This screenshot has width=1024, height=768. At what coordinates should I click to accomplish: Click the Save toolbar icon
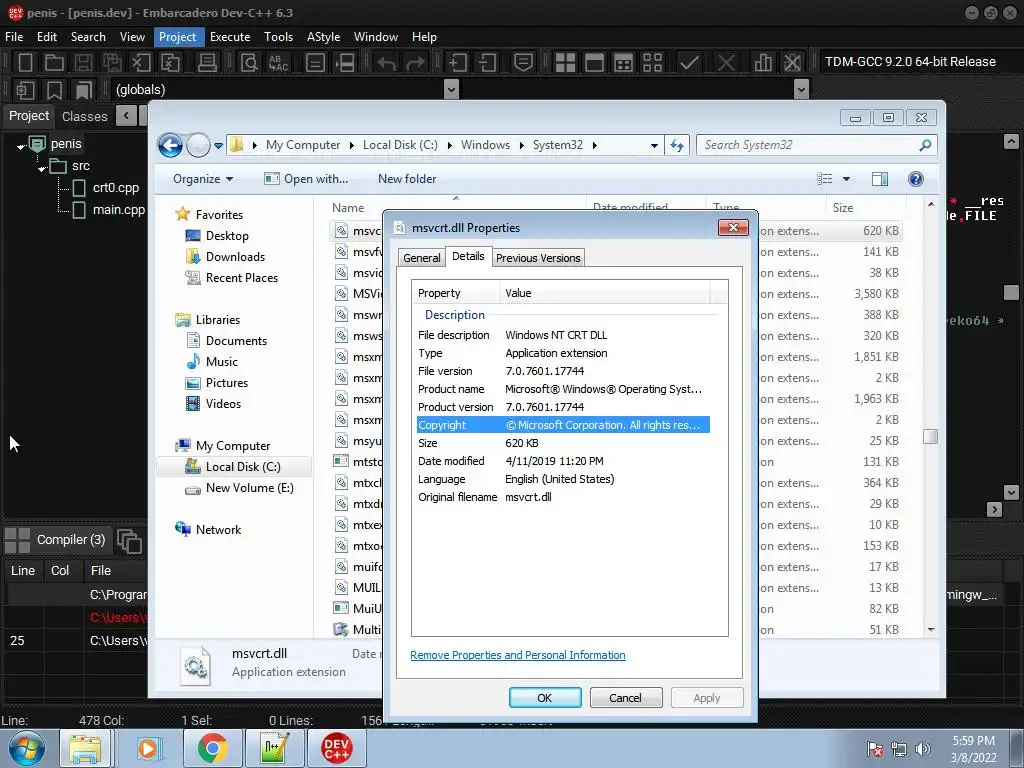point(83,62)
